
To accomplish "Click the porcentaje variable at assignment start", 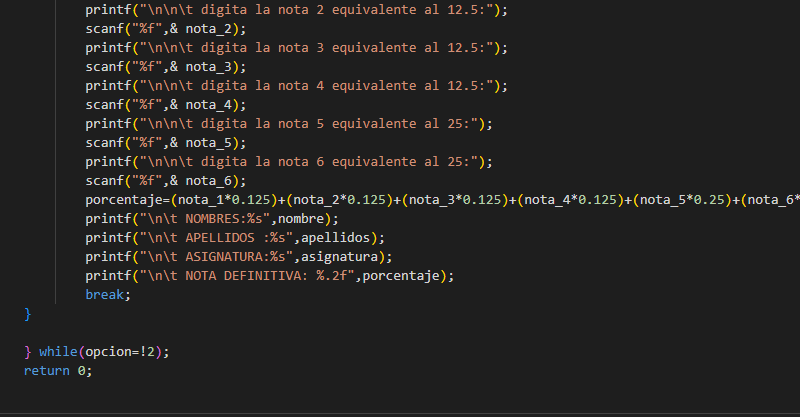I will point(124,200).
